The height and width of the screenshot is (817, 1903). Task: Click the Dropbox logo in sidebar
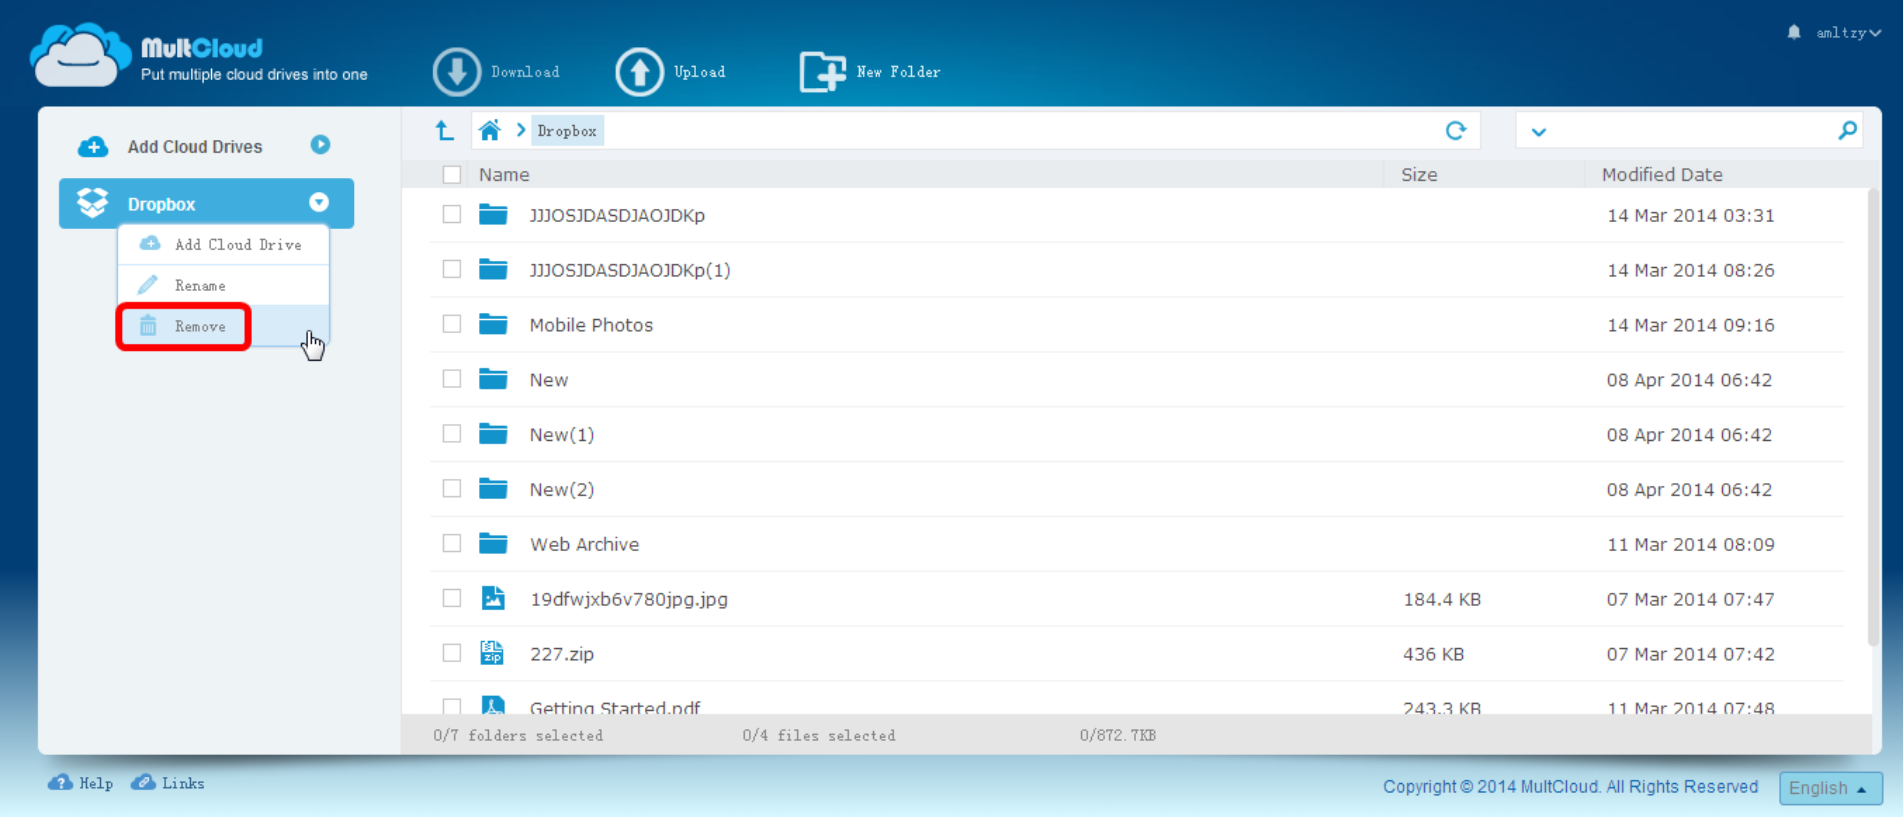tap(93, 203)
